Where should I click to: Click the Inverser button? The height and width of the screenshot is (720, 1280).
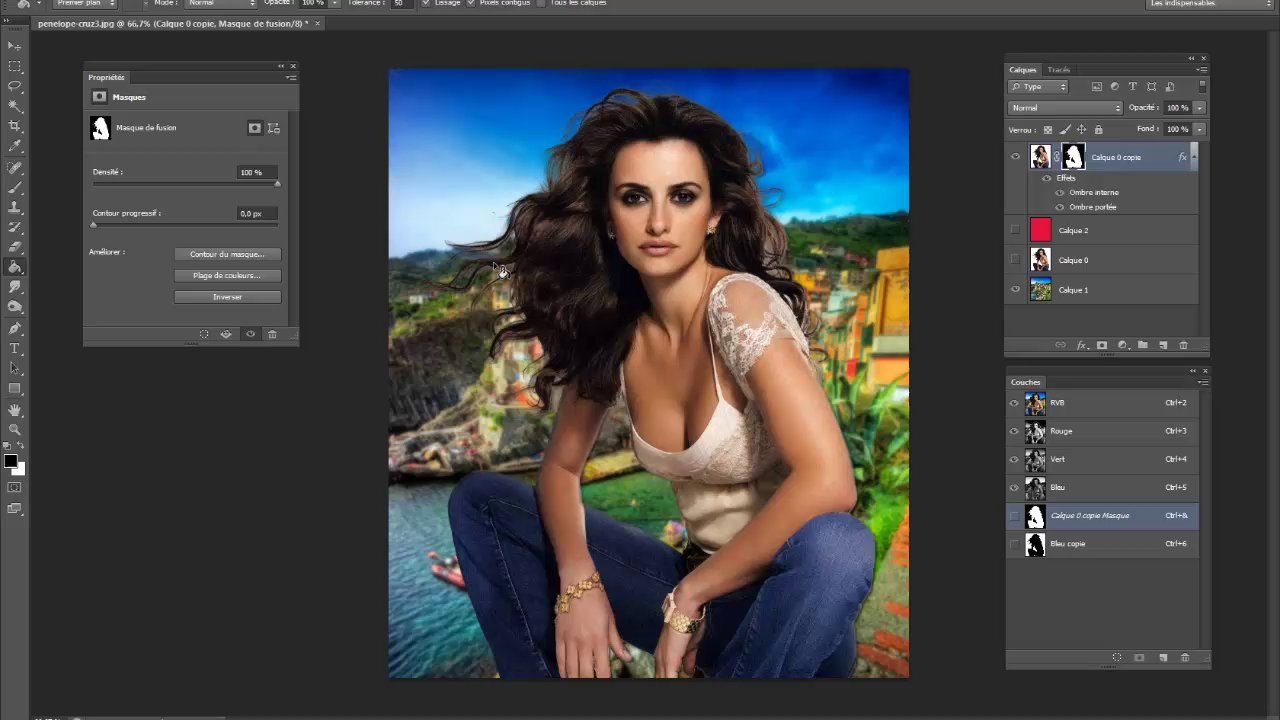tap(227, 297)
